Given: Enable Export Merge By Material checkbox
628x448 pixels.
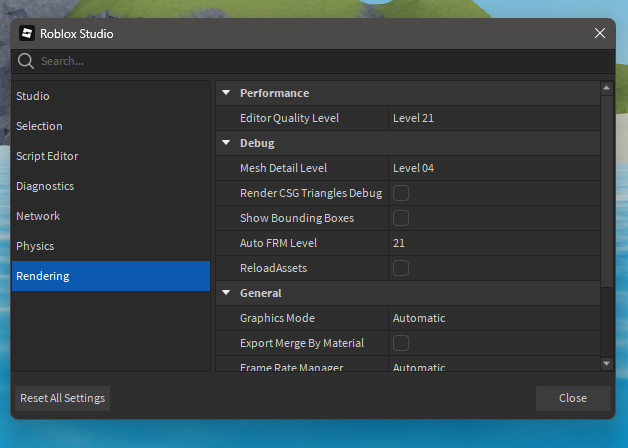Looking at the screenshot, I should [401, 343].
